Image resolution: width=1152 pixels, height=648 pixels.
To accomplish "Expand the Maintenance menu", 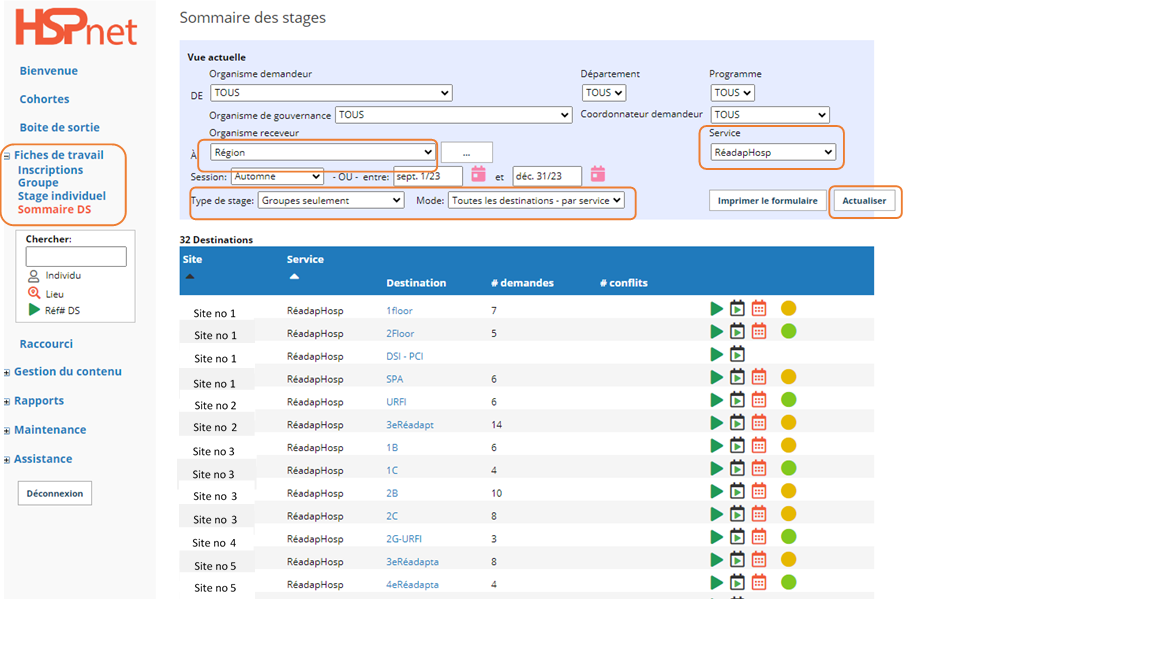I will (x=7, y=431).
